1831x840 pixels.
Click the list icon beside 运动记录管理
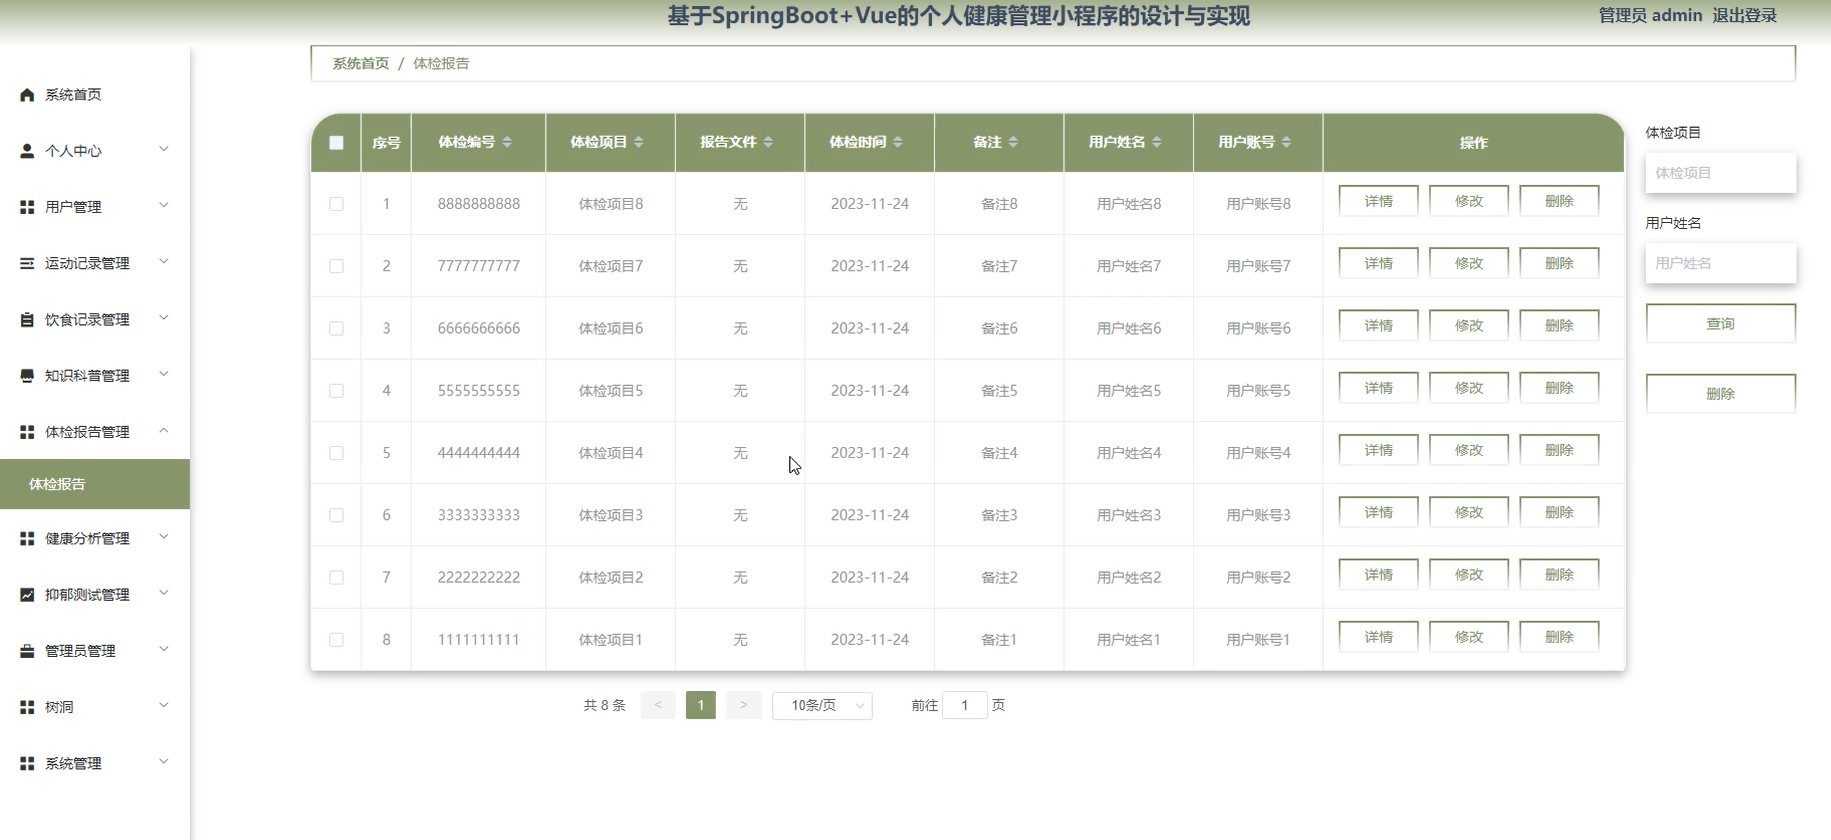click(x=27, y=263)
